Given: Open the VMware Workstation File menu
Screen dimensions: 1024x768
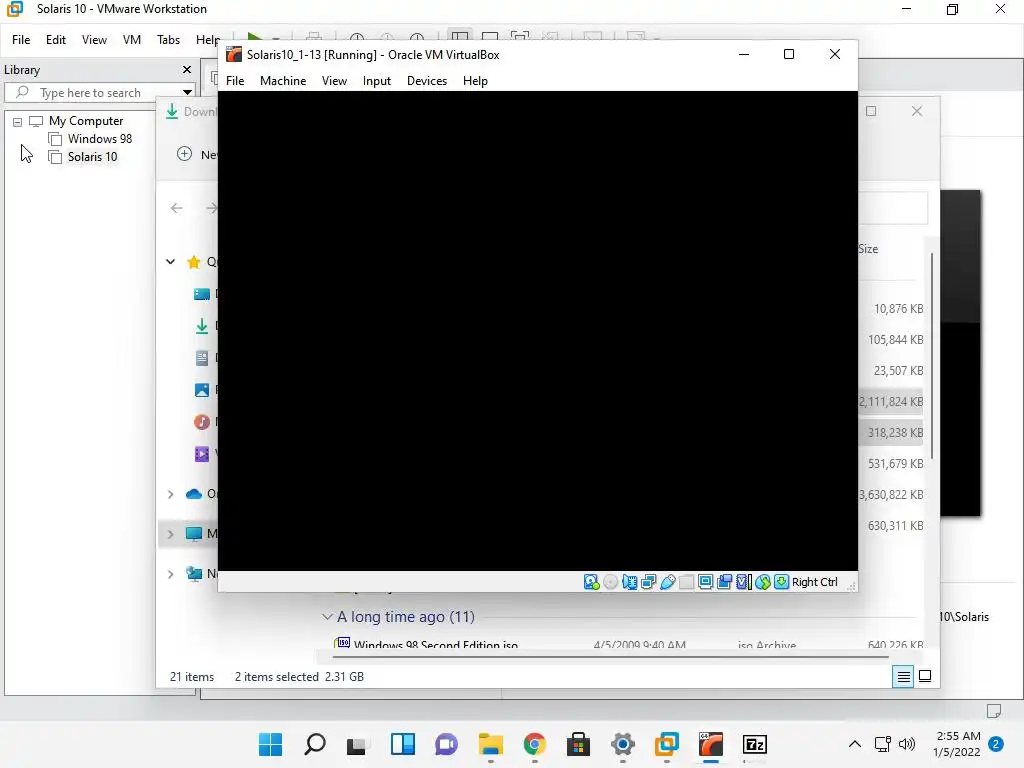Looking at the screenshot, I should [21, 40].
